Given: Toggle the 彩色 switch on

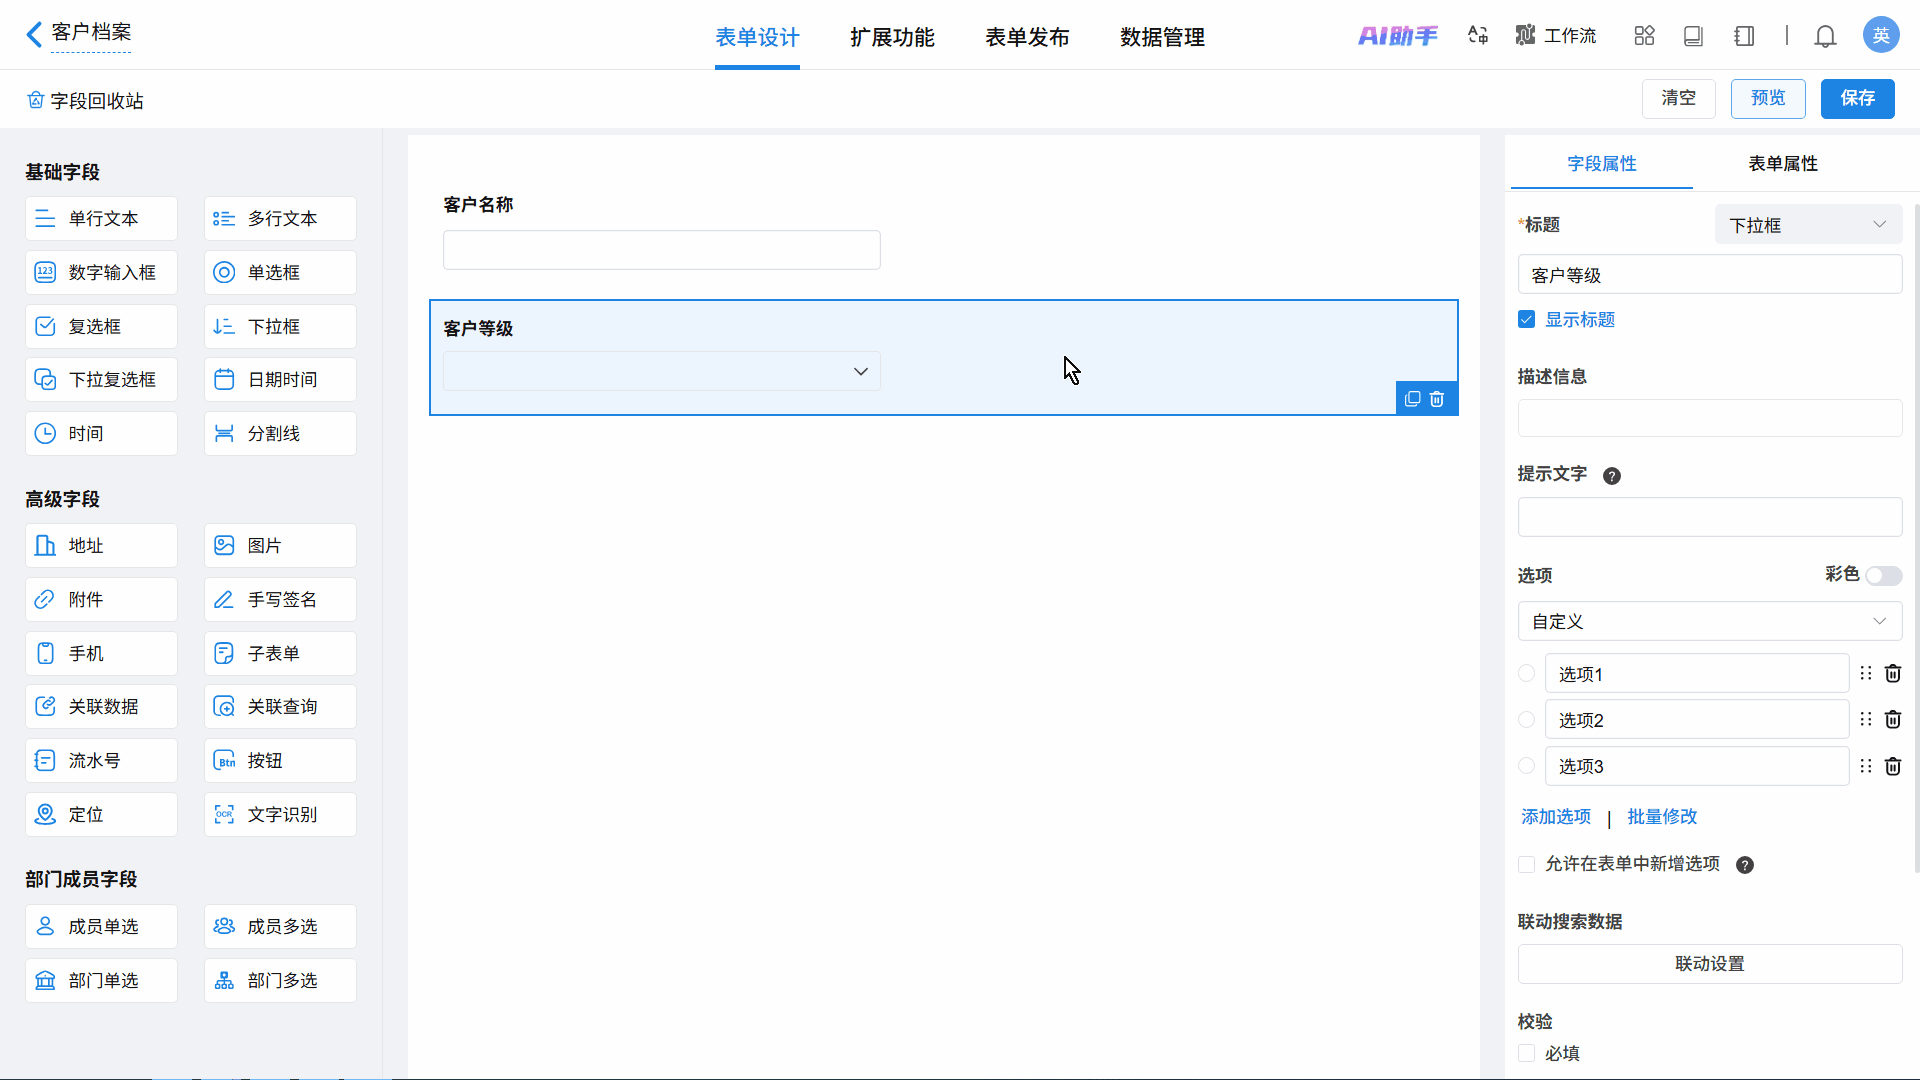Looking at the screenshot, I should pos(1883,576).
